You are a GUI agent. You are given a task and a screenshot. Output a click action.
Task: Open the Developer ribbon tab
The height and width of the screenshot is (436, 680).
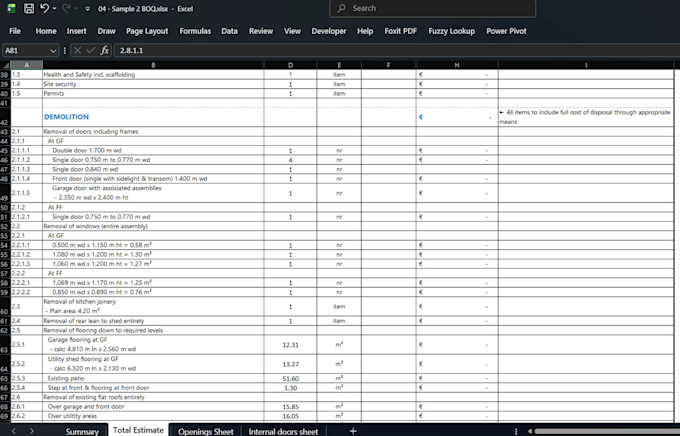329,31
